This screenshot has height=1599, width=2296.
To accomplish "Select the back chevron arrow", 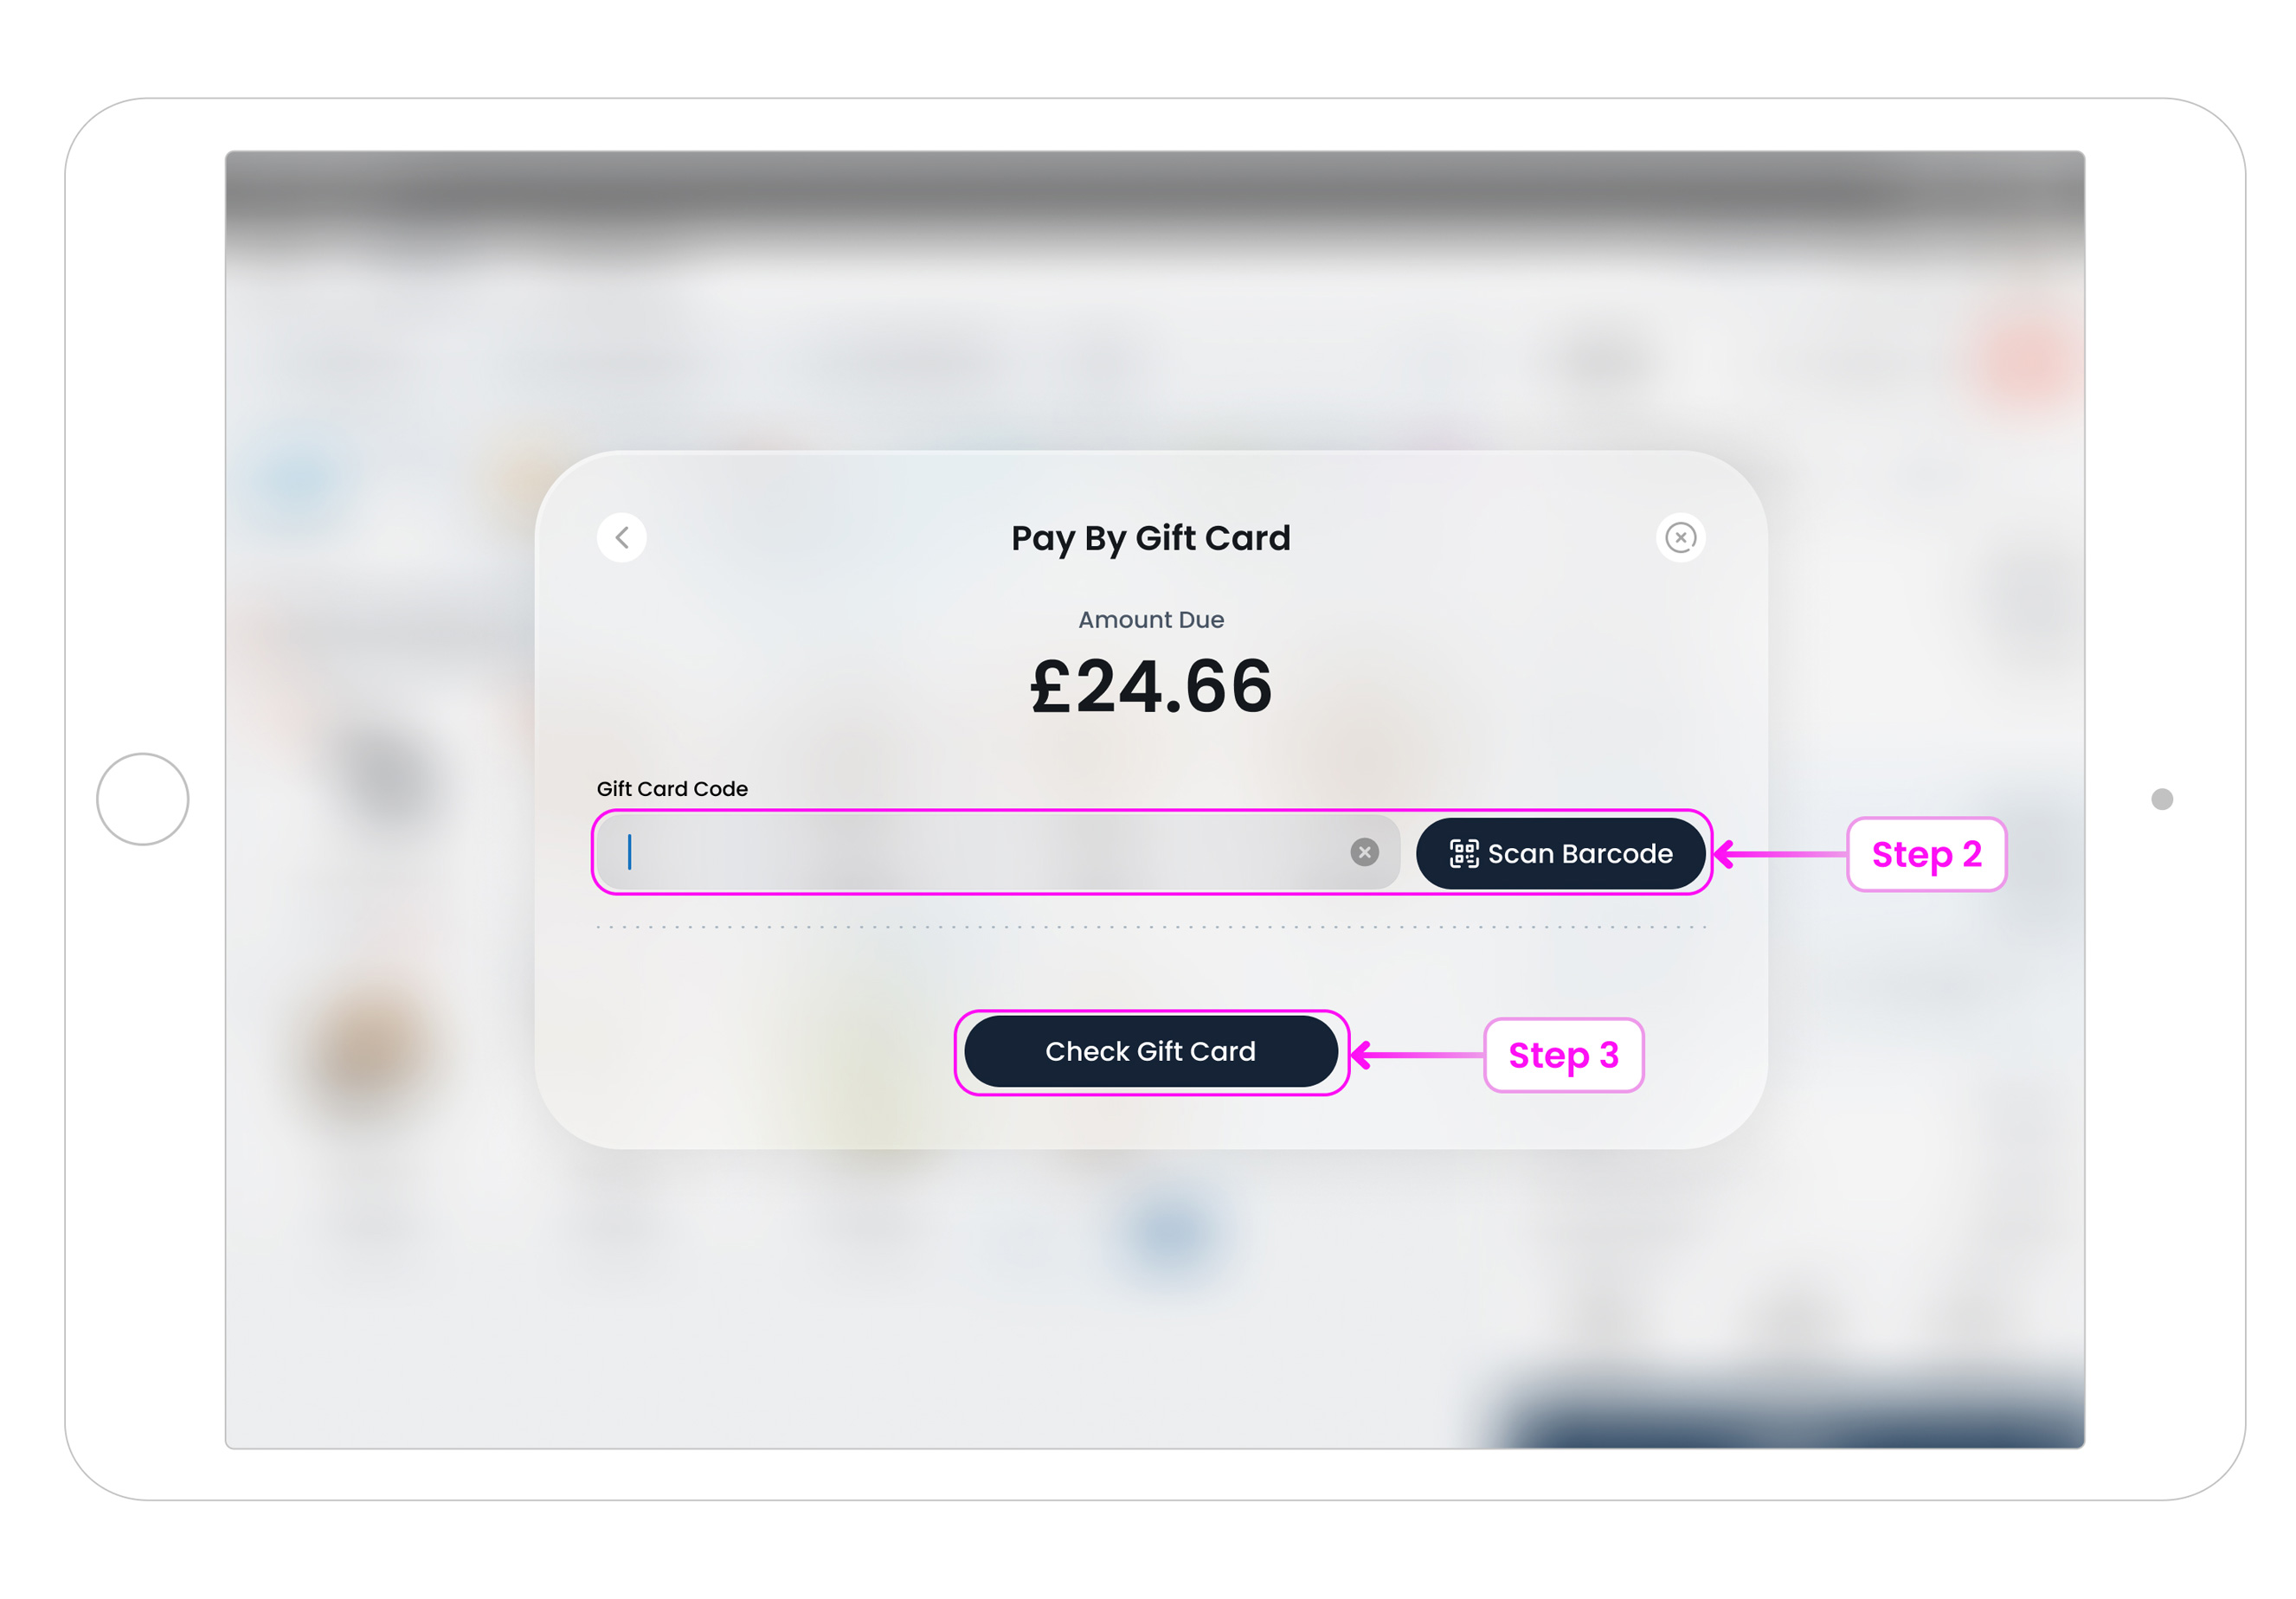I will coord(621,537).
